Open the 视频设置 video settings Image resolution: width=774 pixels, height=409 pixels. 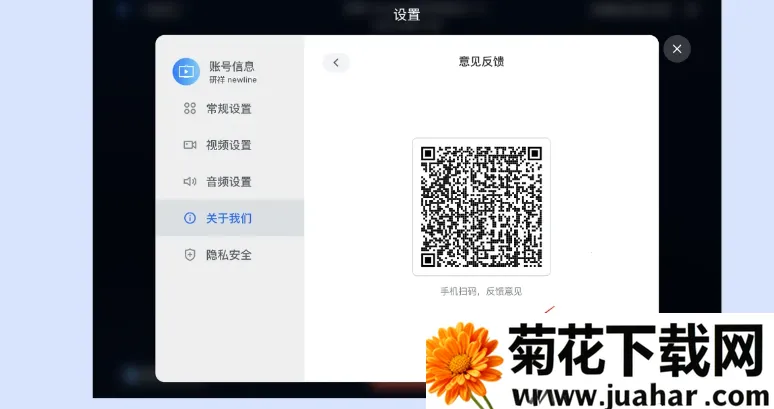coord(229,145)
